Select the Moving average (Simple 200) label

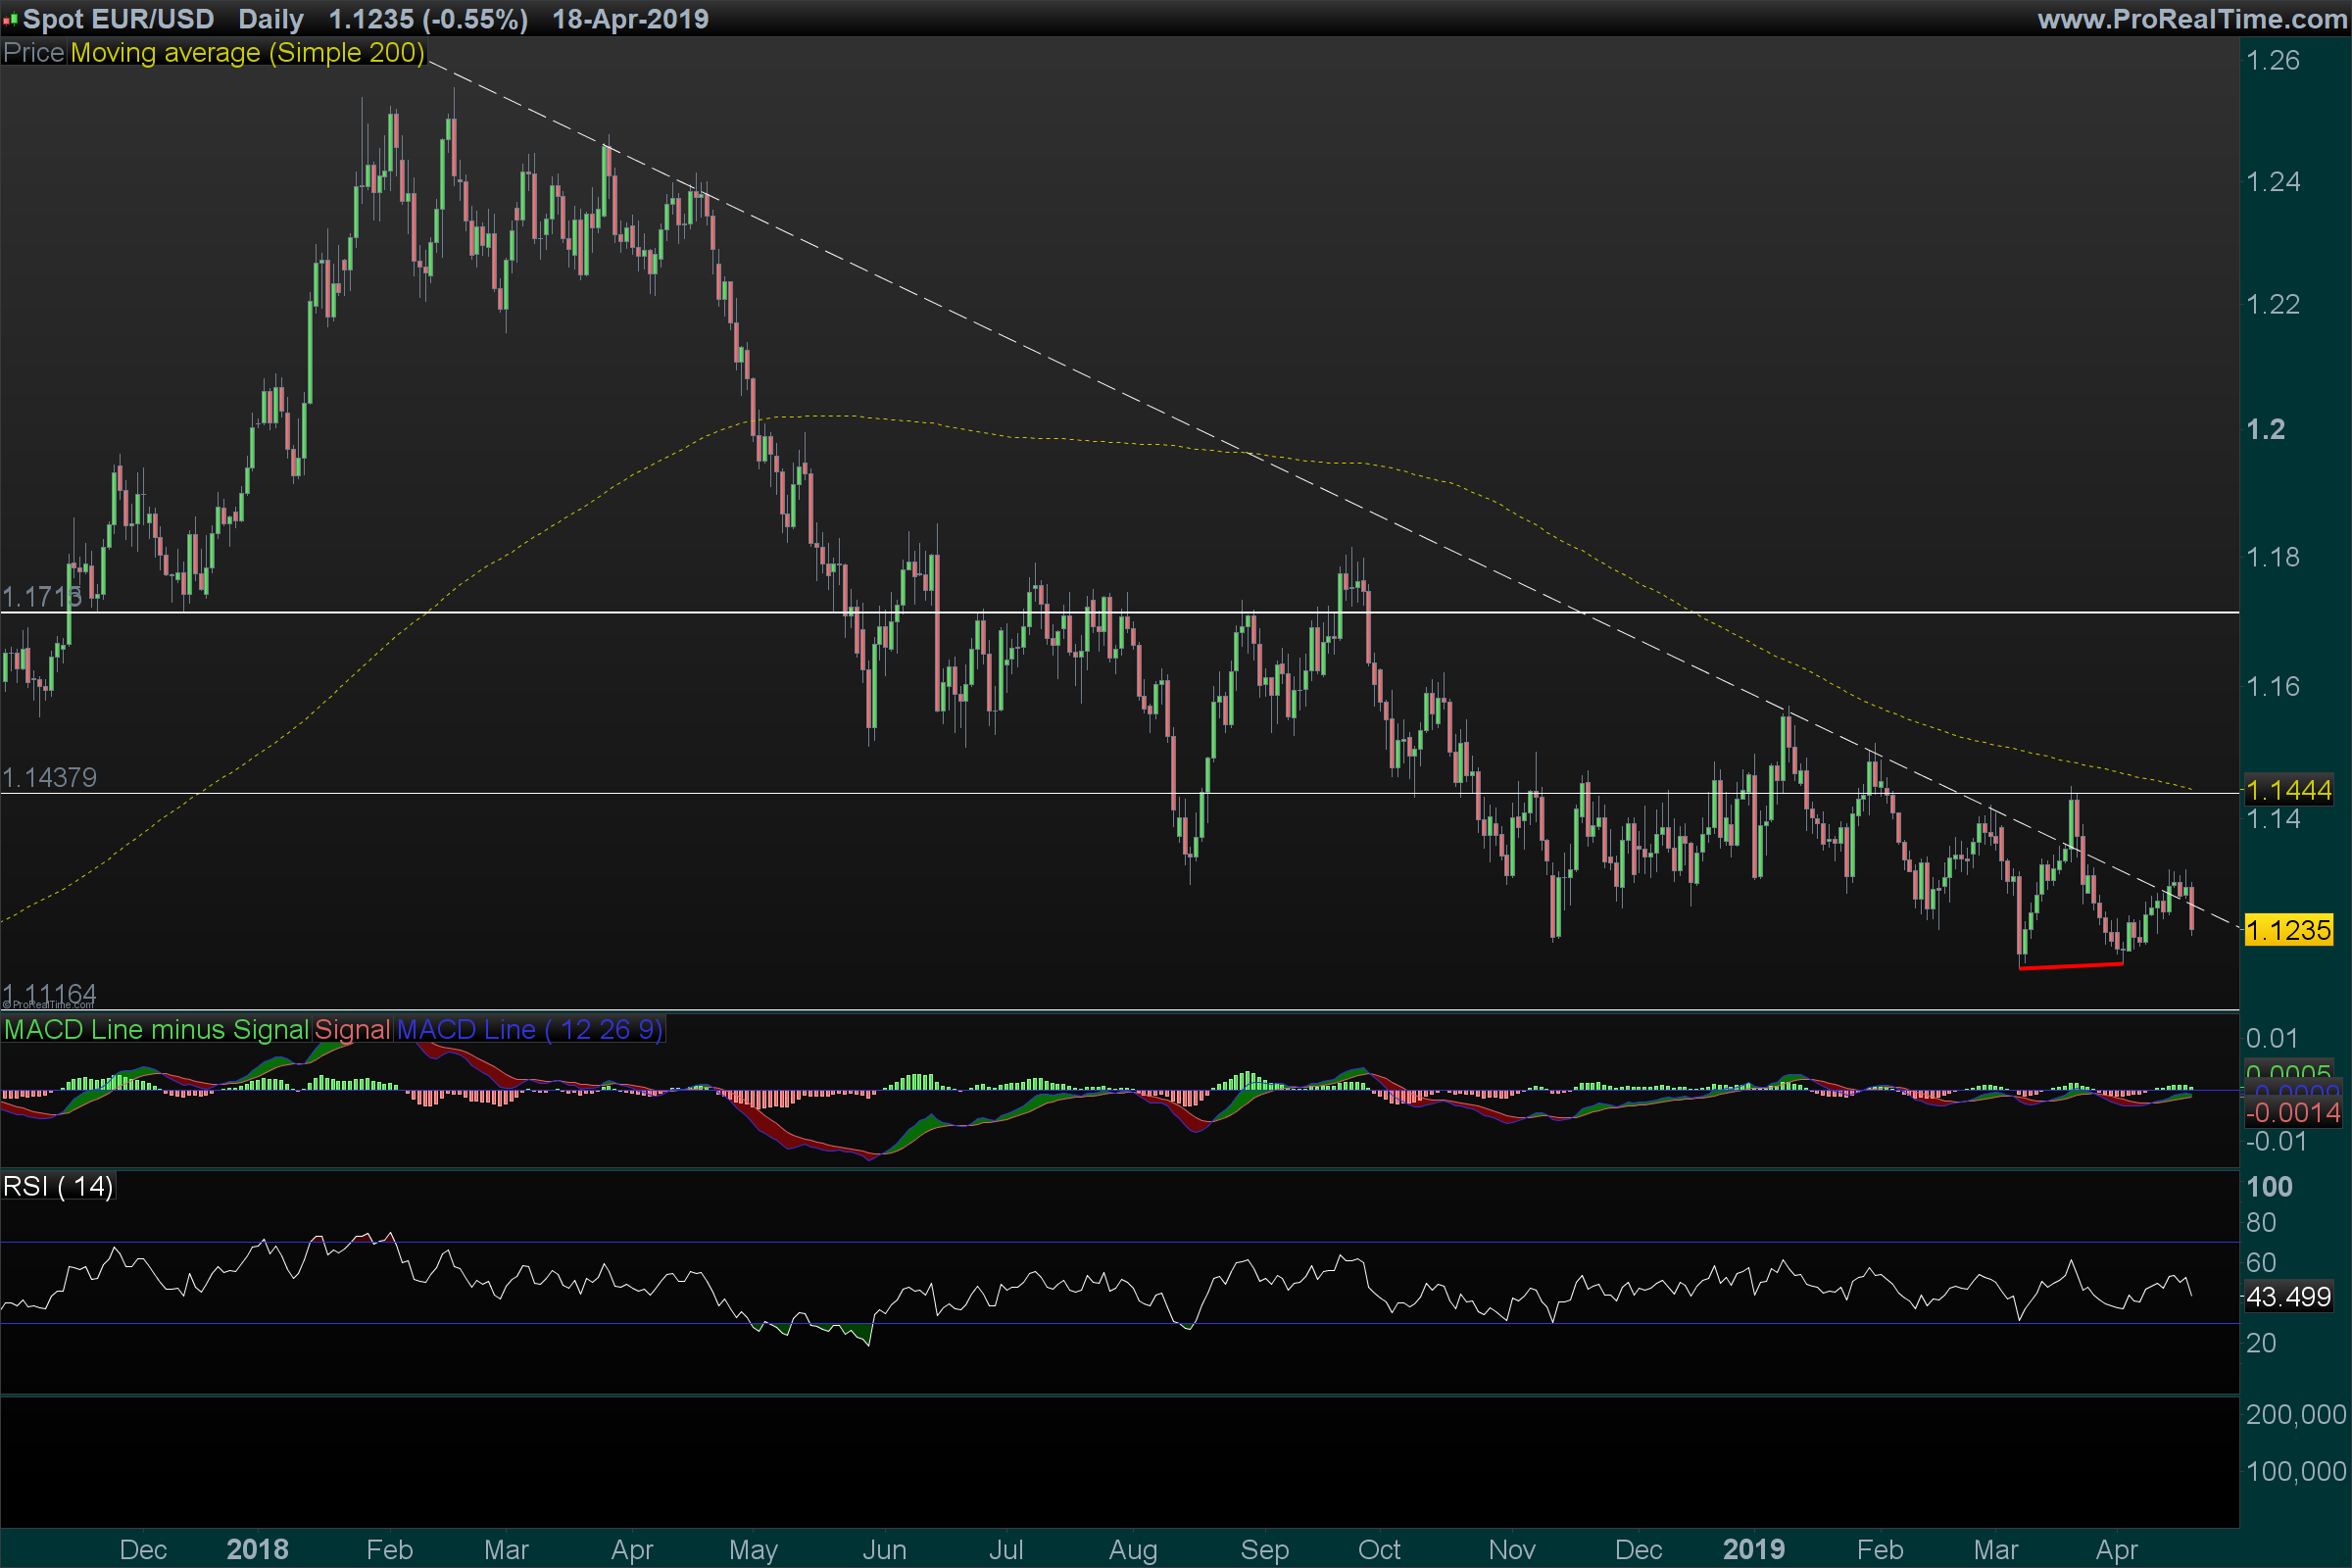[x=247, y=53]
